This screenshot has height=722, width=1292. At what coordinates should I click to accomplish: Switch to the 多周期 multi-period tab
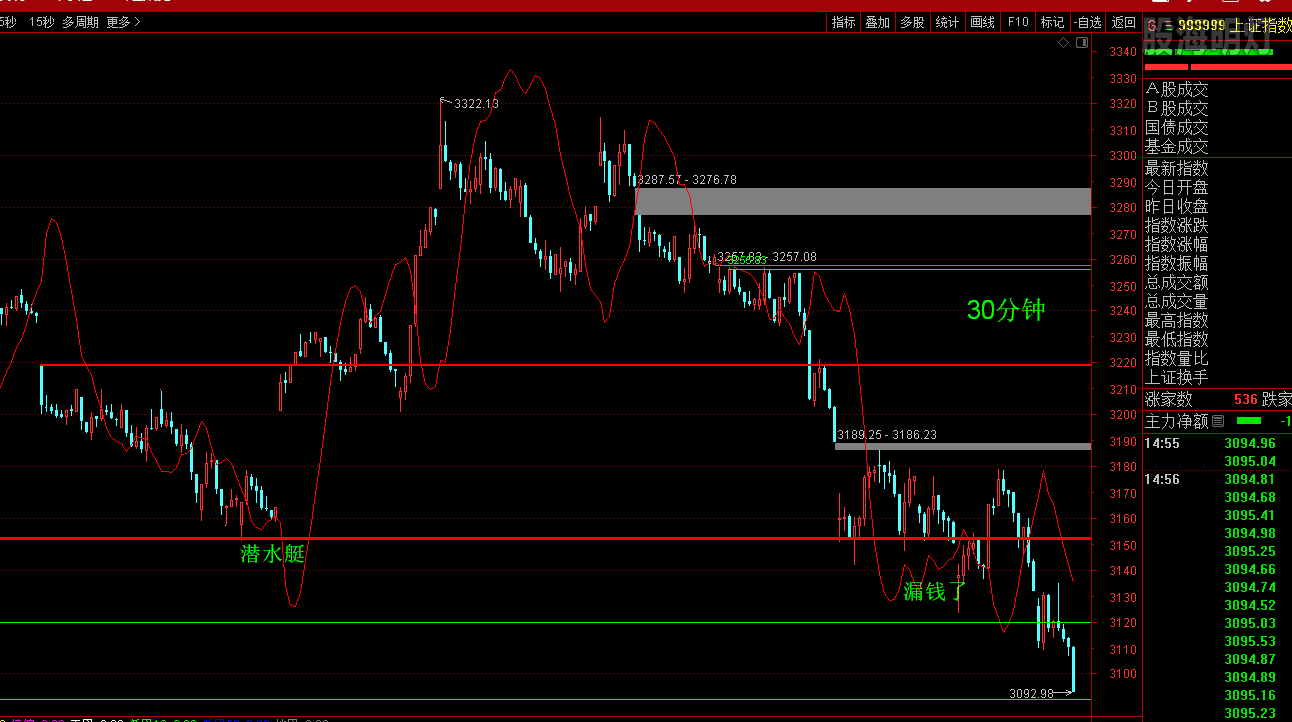pos(80,22)
